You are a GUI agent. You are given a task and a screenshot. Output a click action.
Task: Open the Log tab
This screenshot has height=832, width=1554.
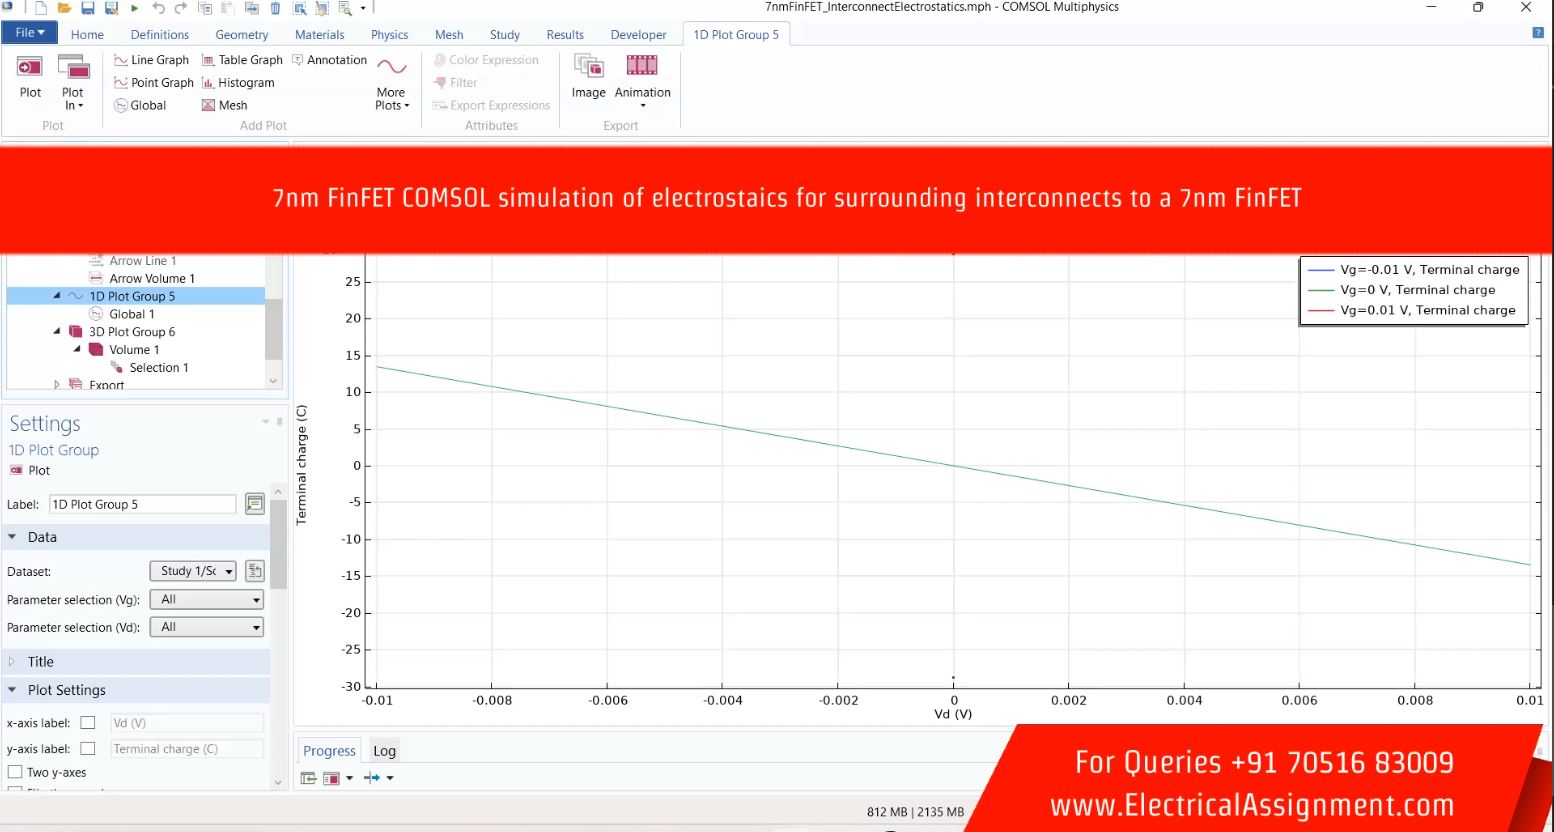coord(384,751)
